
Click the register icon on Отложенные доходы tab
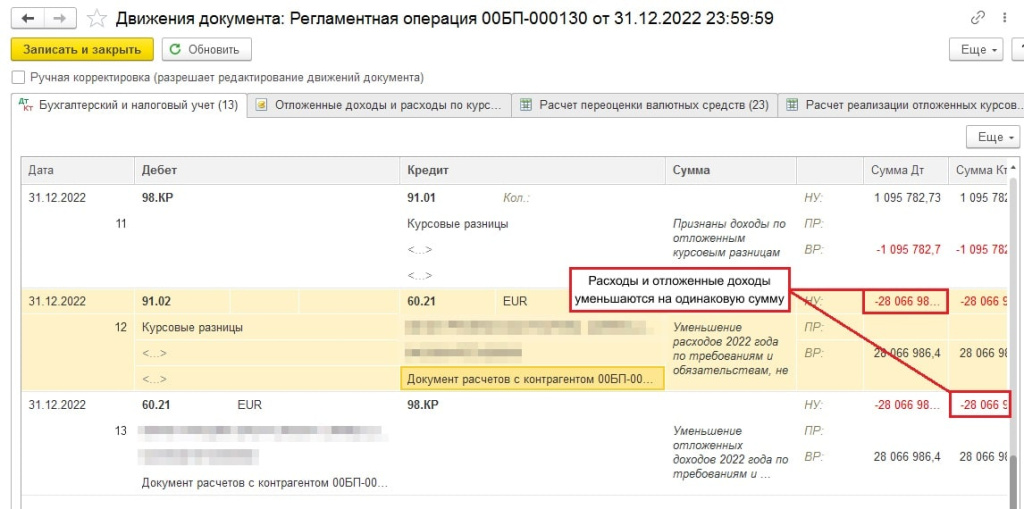coord(262,105)
